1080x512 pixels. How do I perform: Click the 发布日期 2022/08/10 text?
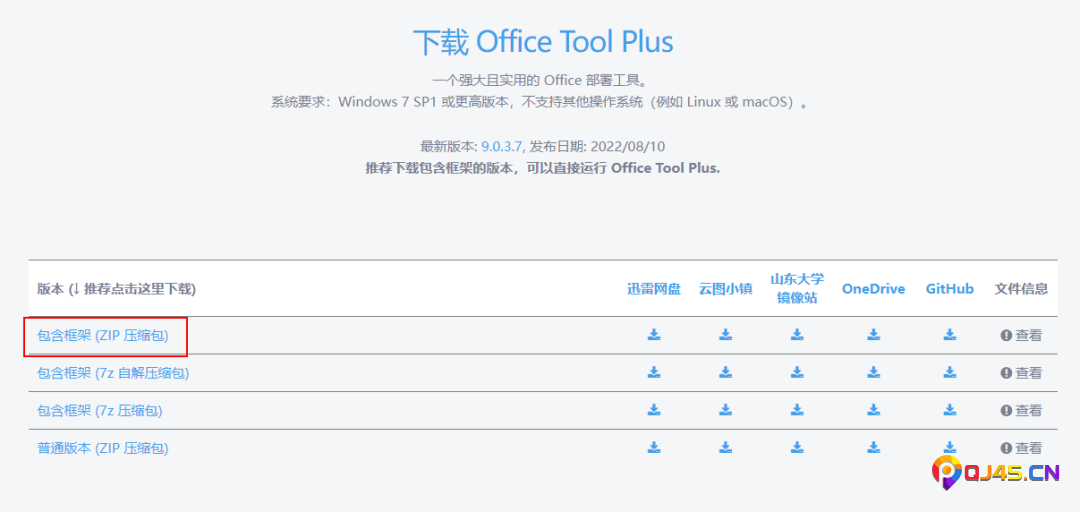point(597,146)
